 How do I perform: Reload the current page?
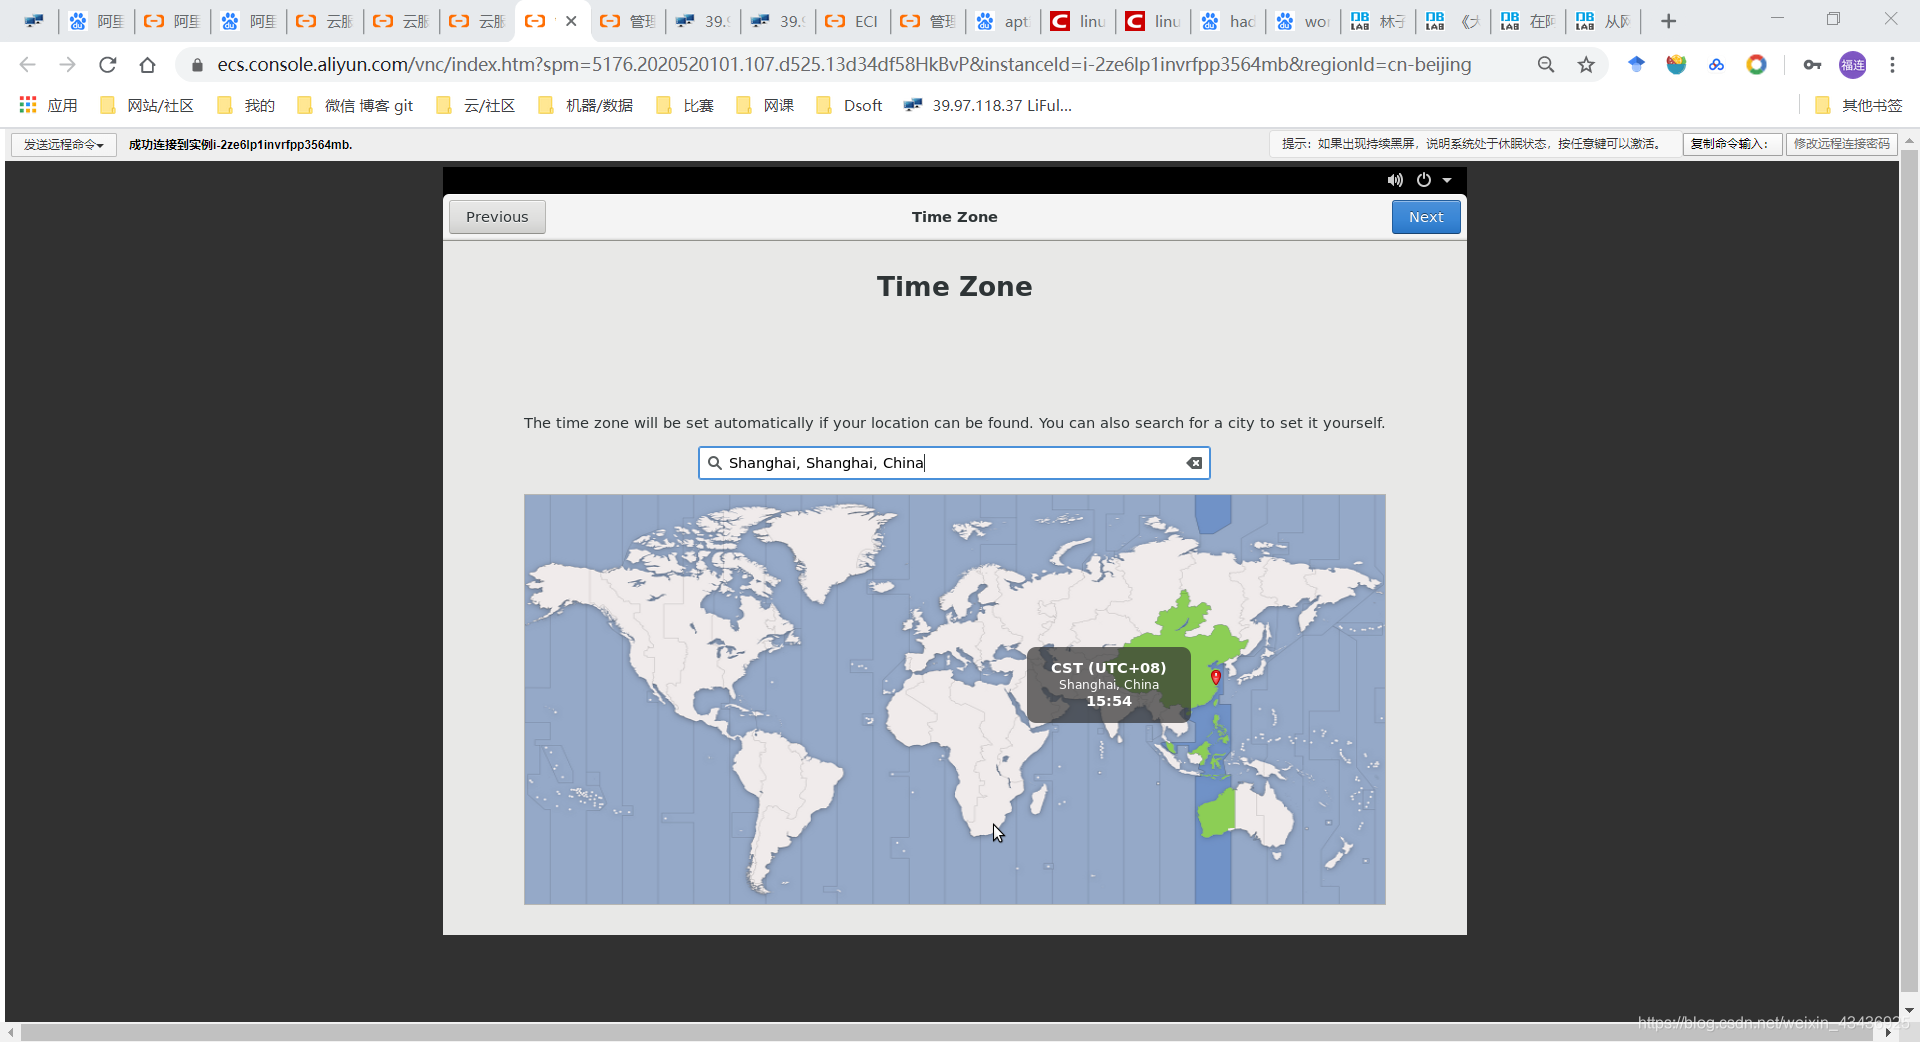point(107,64)
